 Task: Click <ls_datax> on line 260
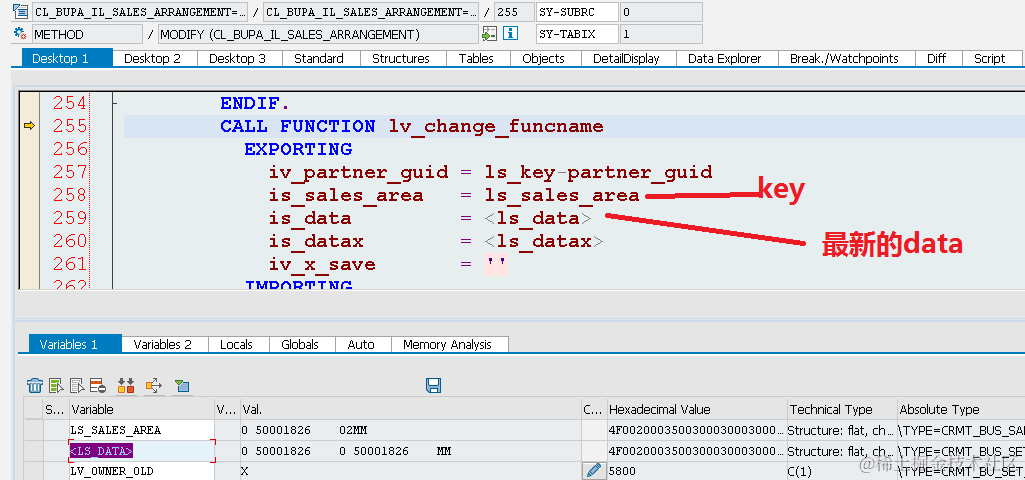(x=544, y=241)
